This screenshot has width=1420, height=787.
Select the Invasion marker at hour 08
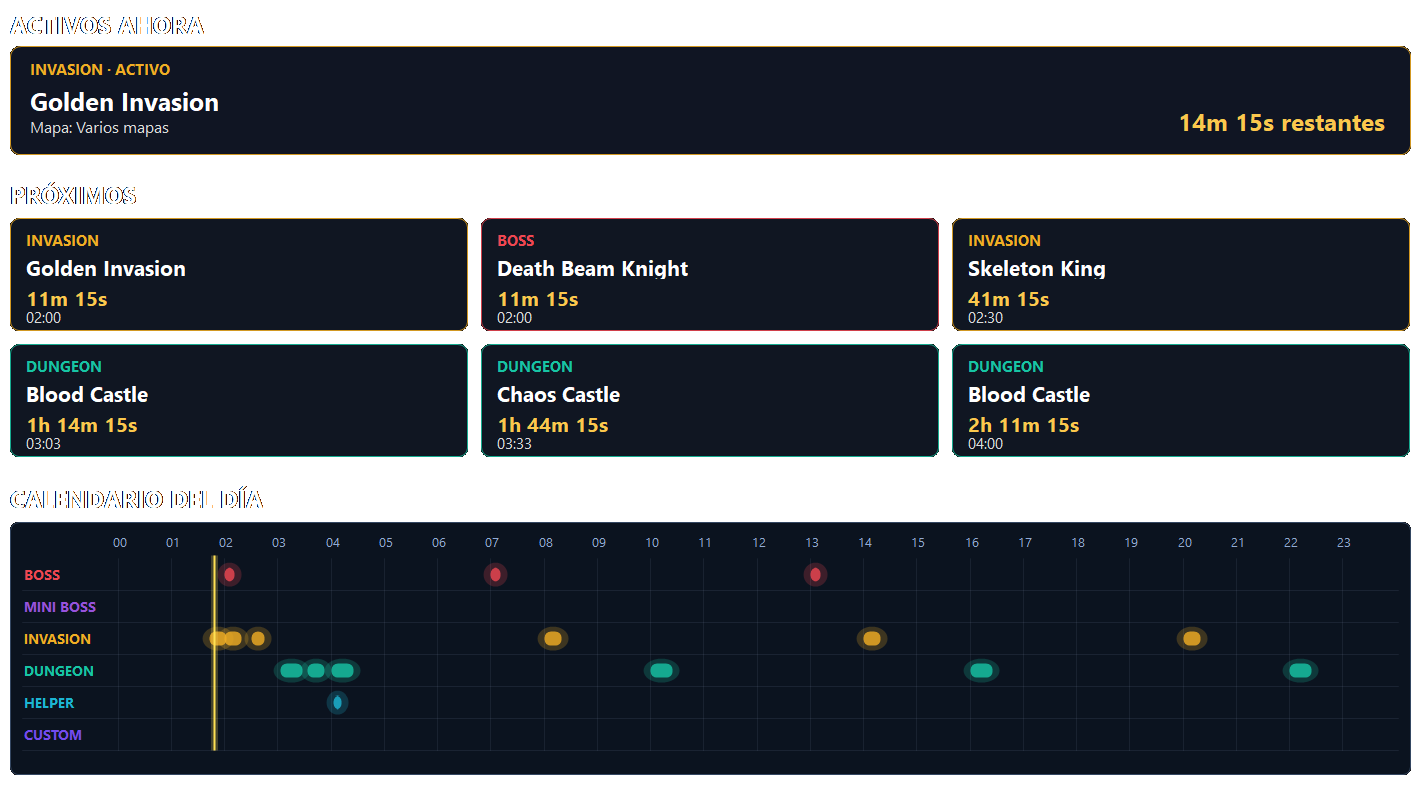(552, 639)
